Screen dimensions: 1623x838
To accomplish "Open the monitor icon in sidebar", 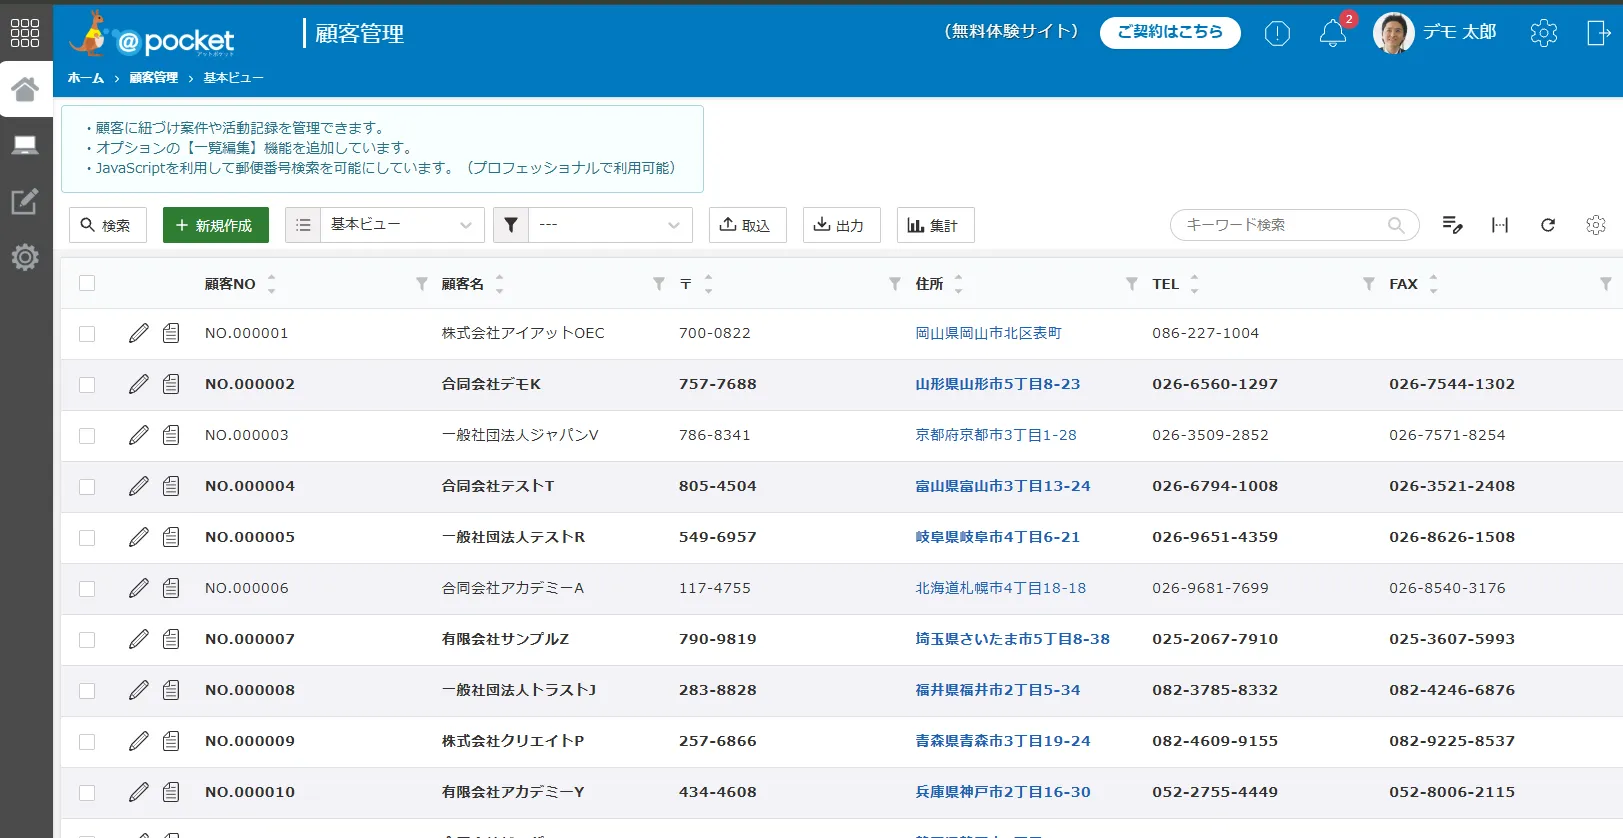I will (x=25, y=146).
